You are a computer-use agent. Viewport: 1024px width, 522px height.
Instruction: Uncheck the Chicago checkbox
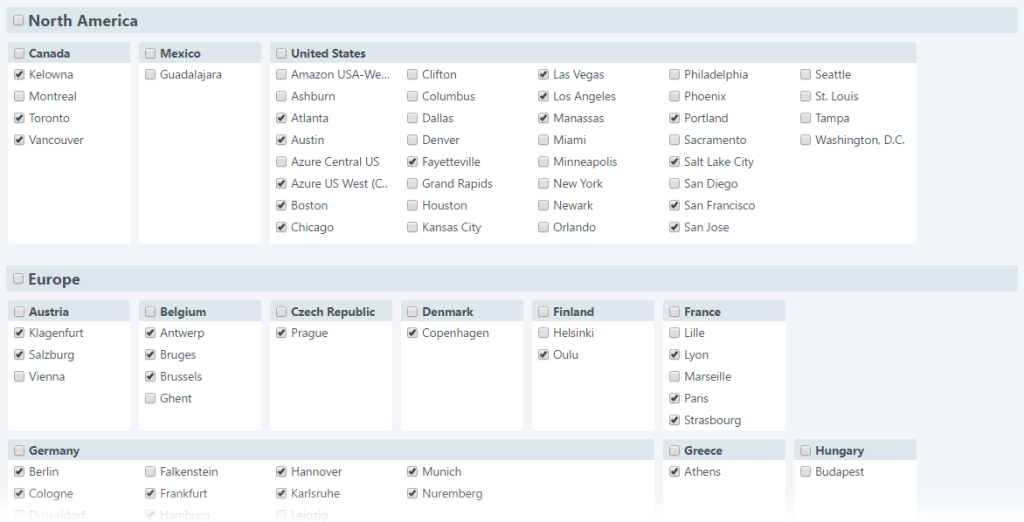click(x=281, y=227)
